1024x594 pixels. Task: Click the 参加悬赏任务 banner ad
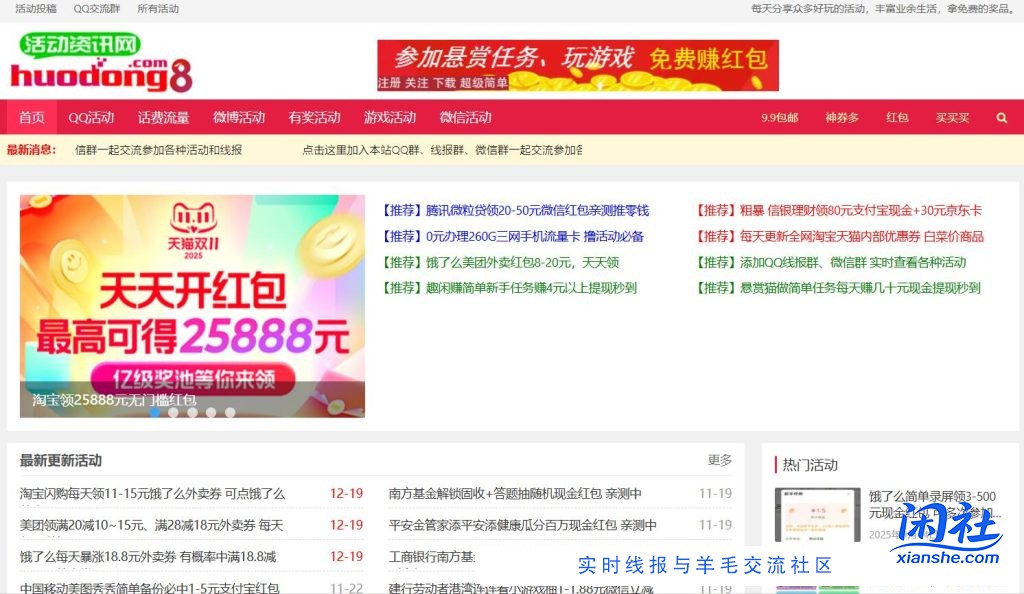point(577,63)
